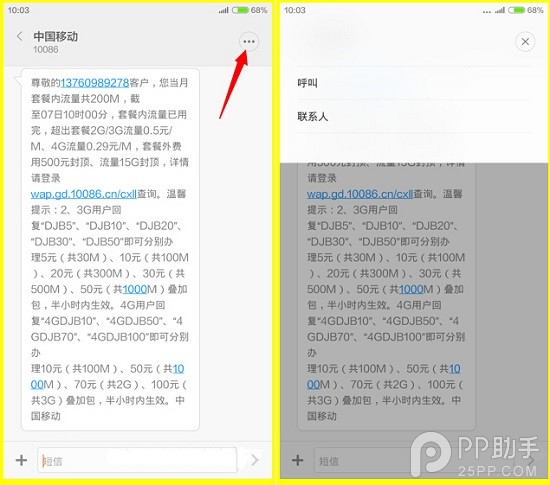Screen dimensions: 550x485
Task: Tap the plus attachment icon in right screen
Action: click(297, 460)
